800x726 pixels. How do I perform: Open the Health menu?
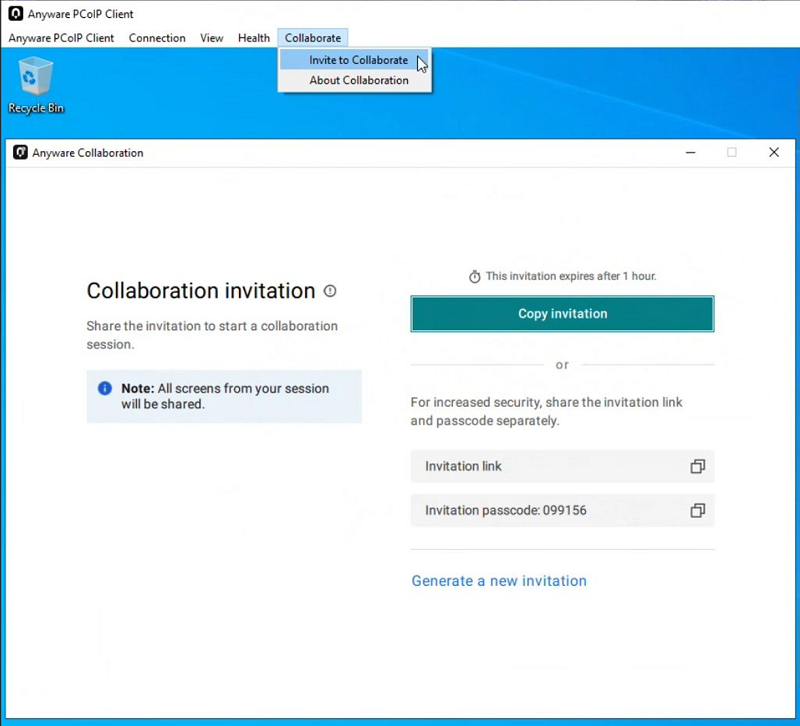(253, 38)
